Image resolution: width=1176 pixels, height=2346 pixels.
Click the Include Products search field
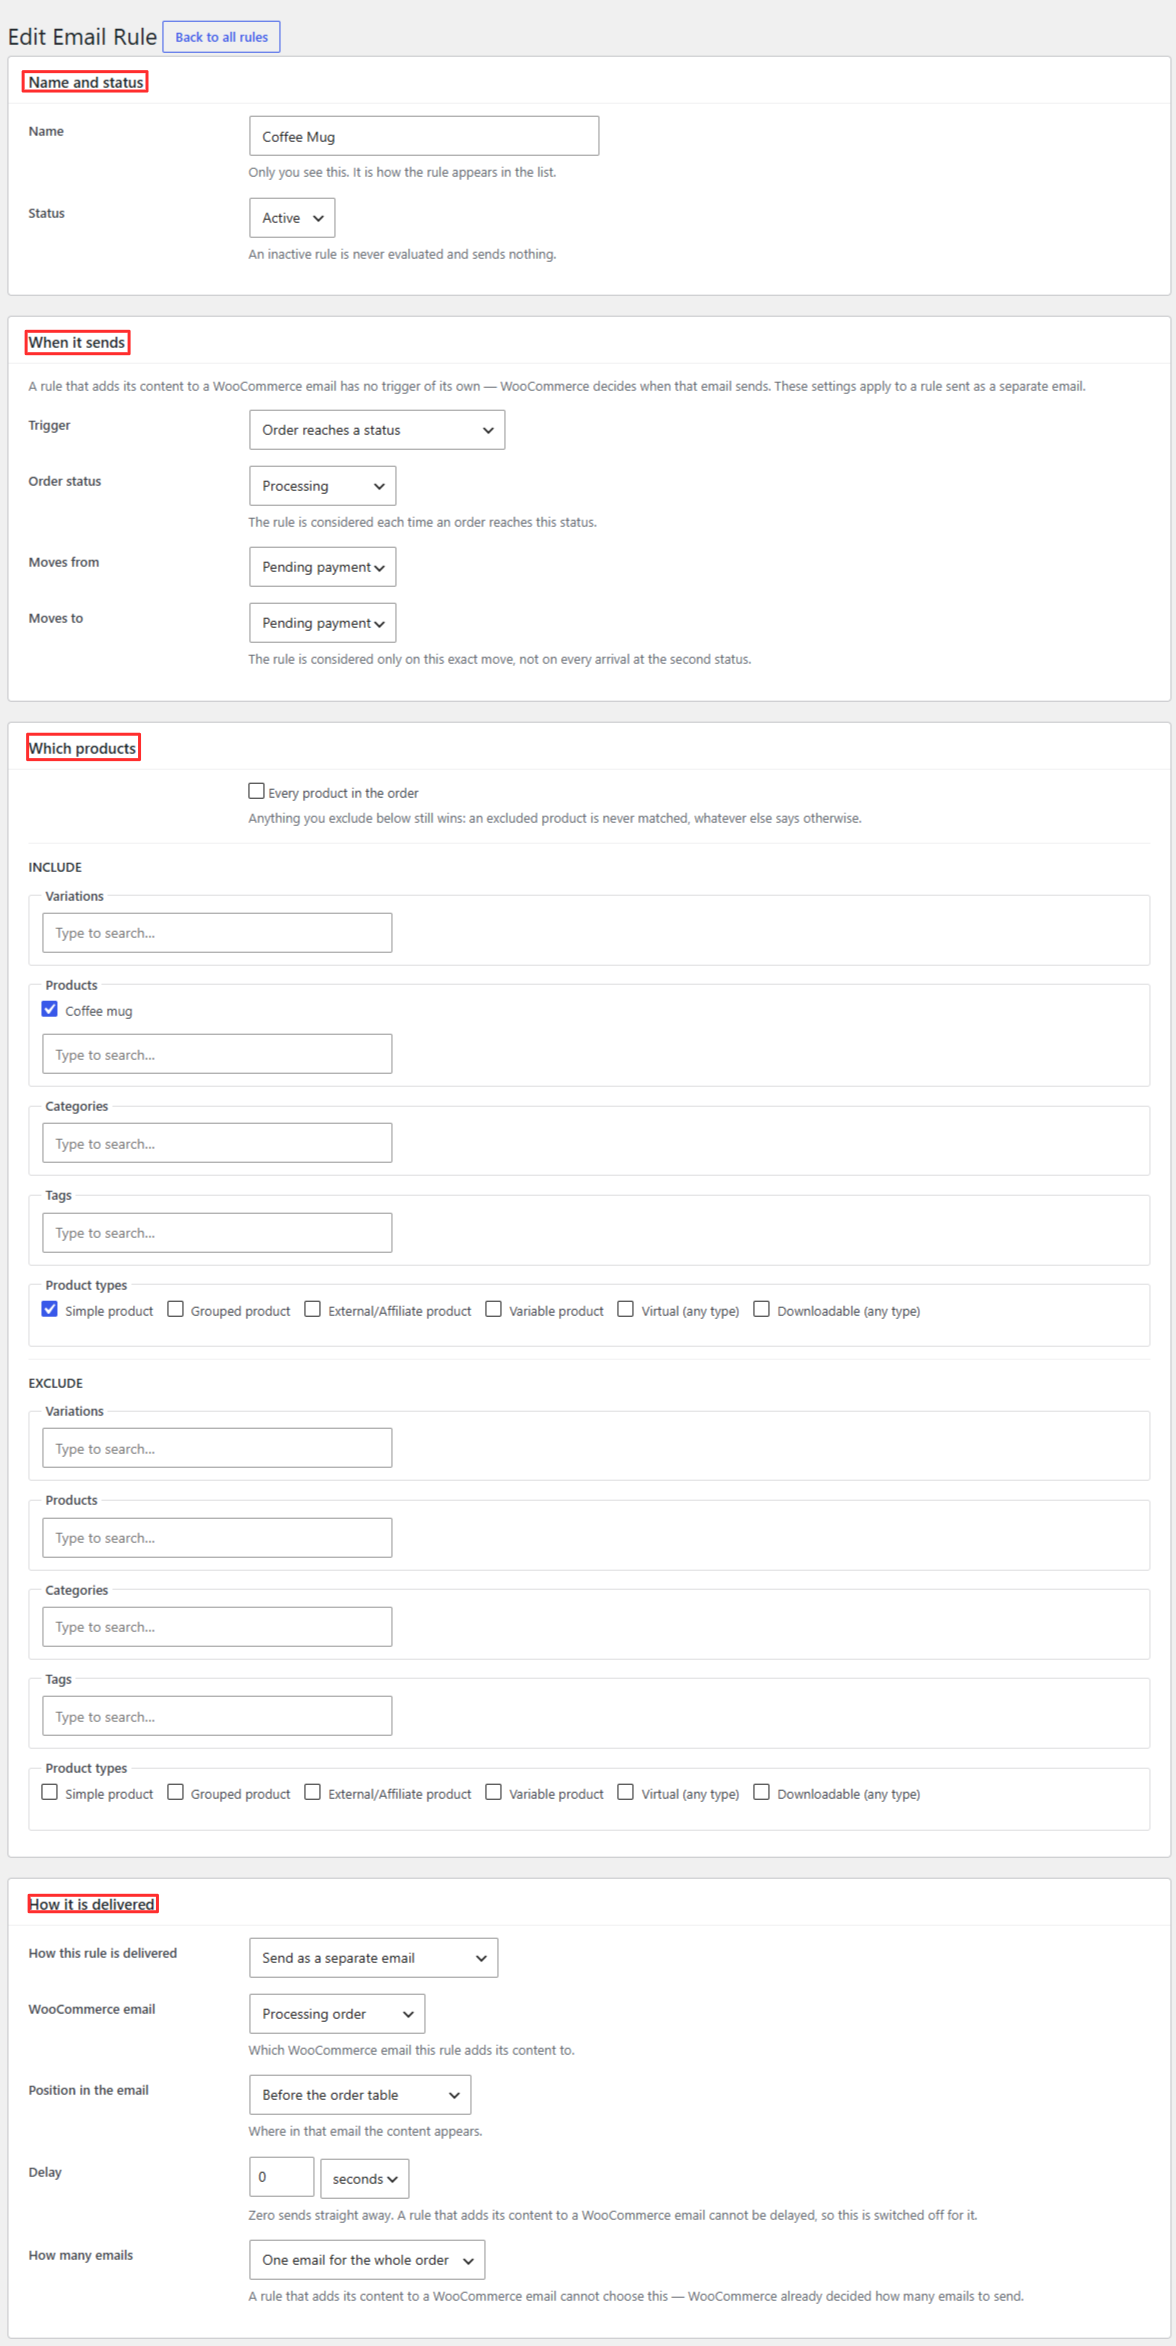point(217,1054)
